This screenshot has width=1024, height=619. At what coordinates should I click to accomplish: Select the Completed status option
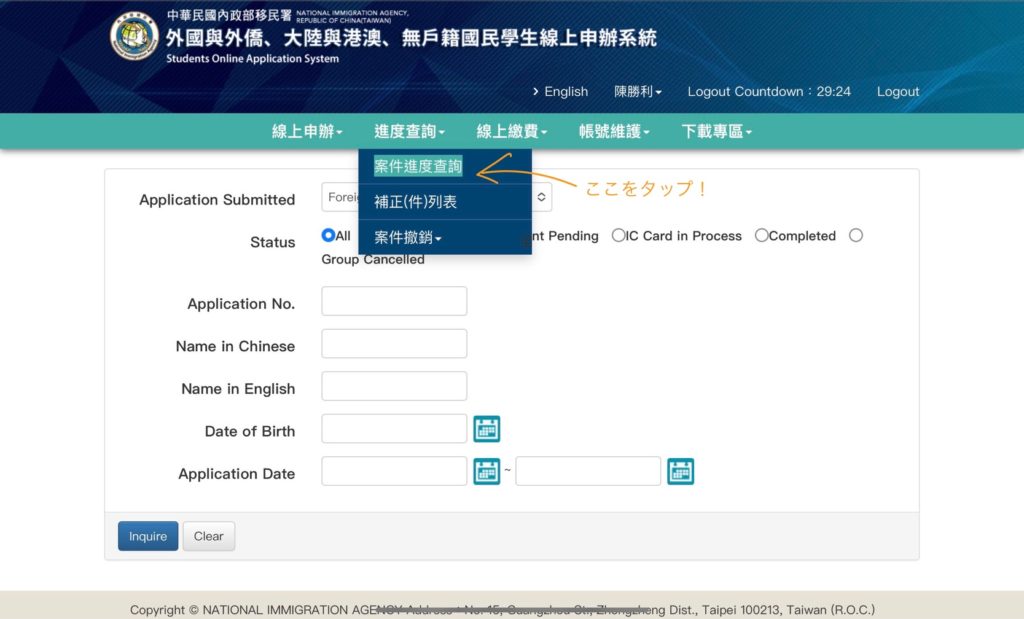(761, 235)
